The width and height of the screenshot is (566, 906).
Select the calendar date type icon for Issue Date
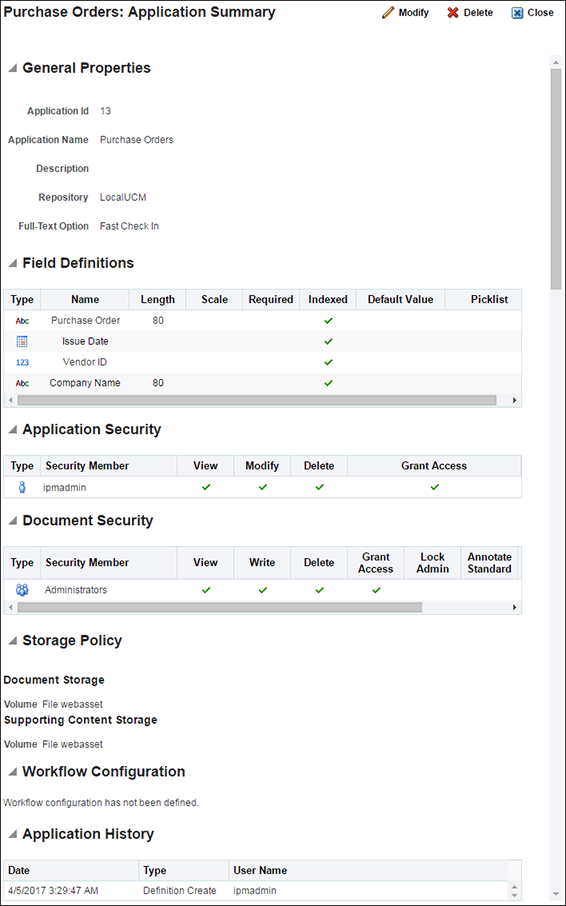[22, 341]
